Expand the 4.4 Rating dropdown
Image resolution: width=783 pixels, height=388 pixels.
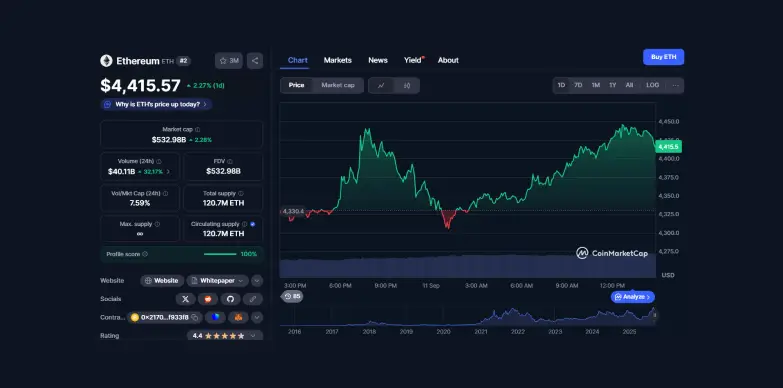(225, 336)
